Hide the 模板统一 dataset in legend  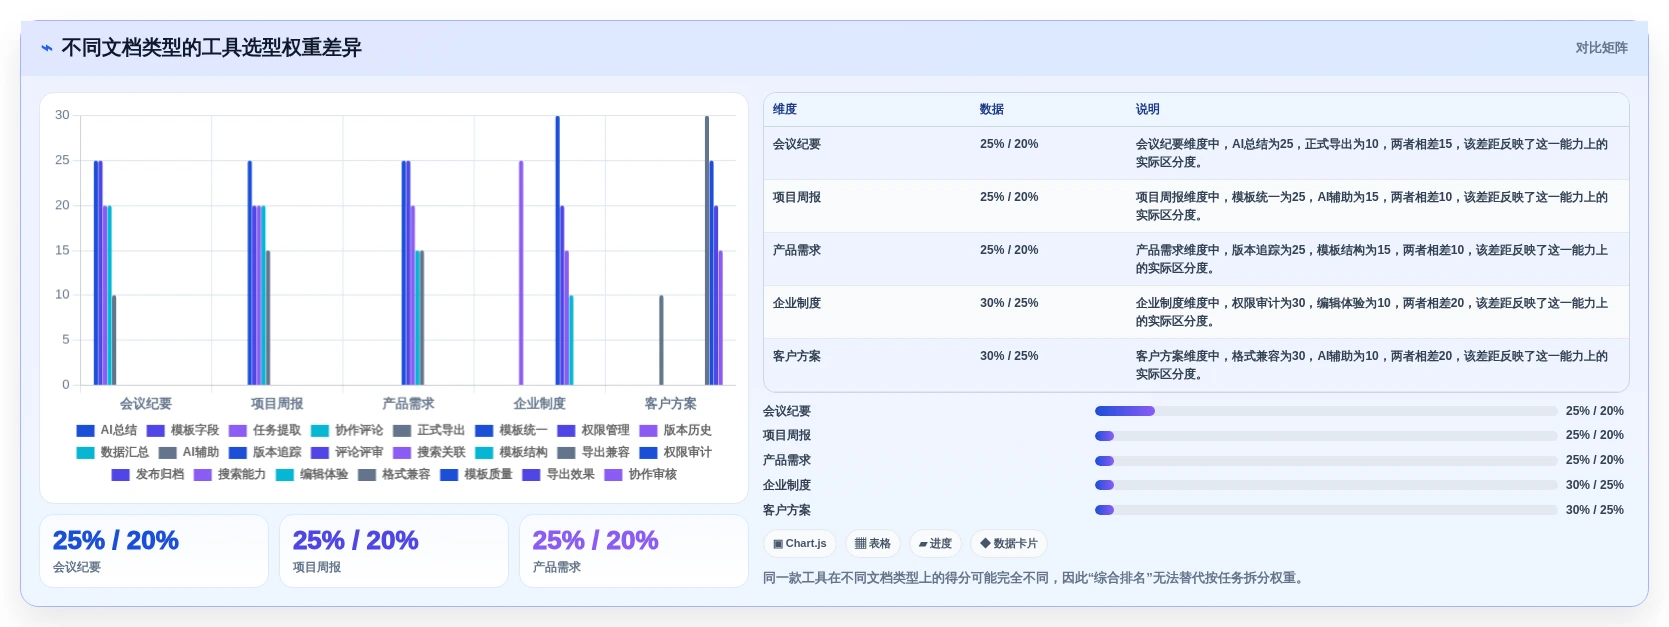(x=510, y=431)
